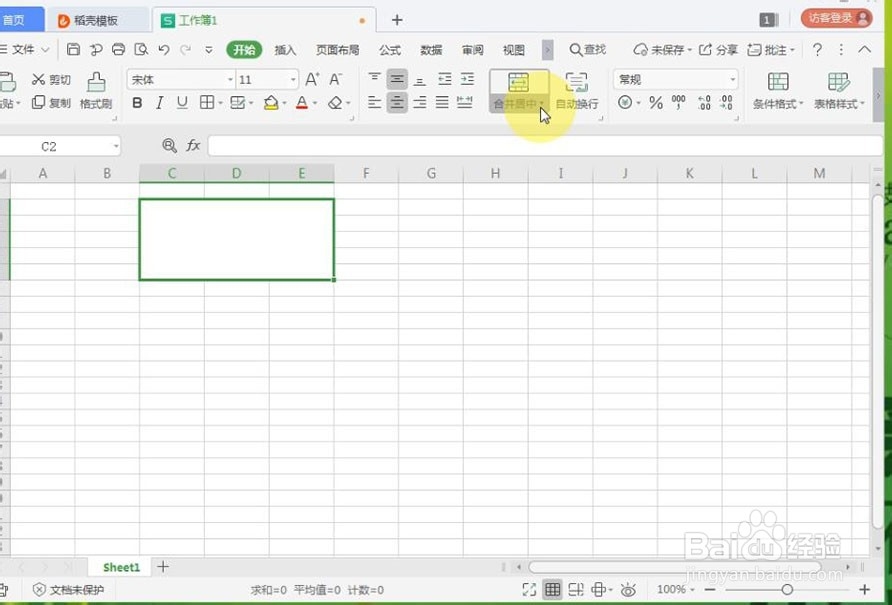Click distributed alignment icon
The image size is (892, 605).
(465, 103)
